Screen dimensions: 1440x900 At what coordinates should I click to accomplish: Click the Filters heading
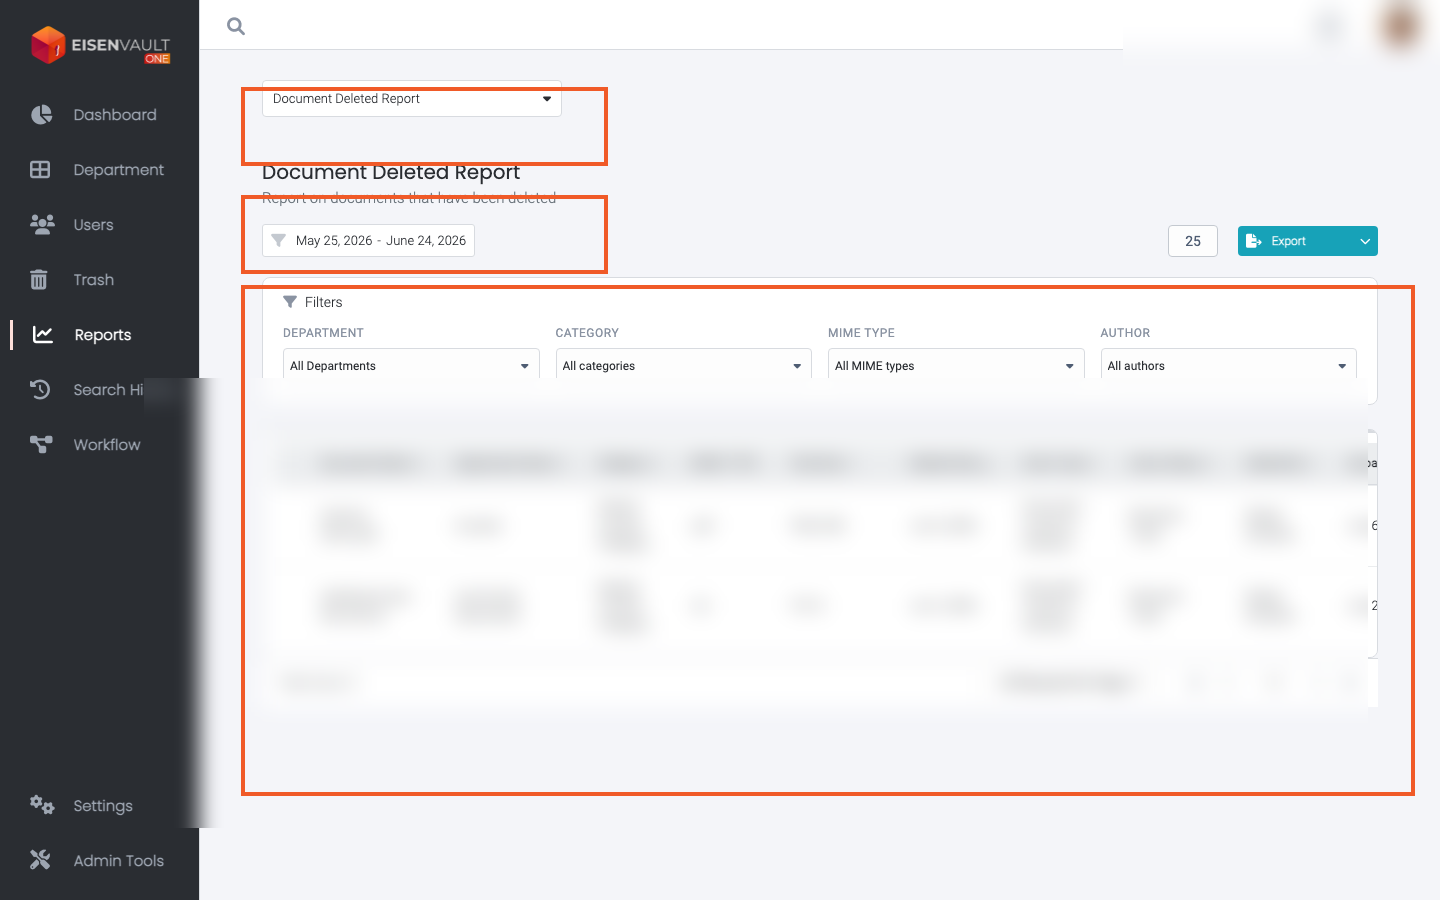coord(324,302)
